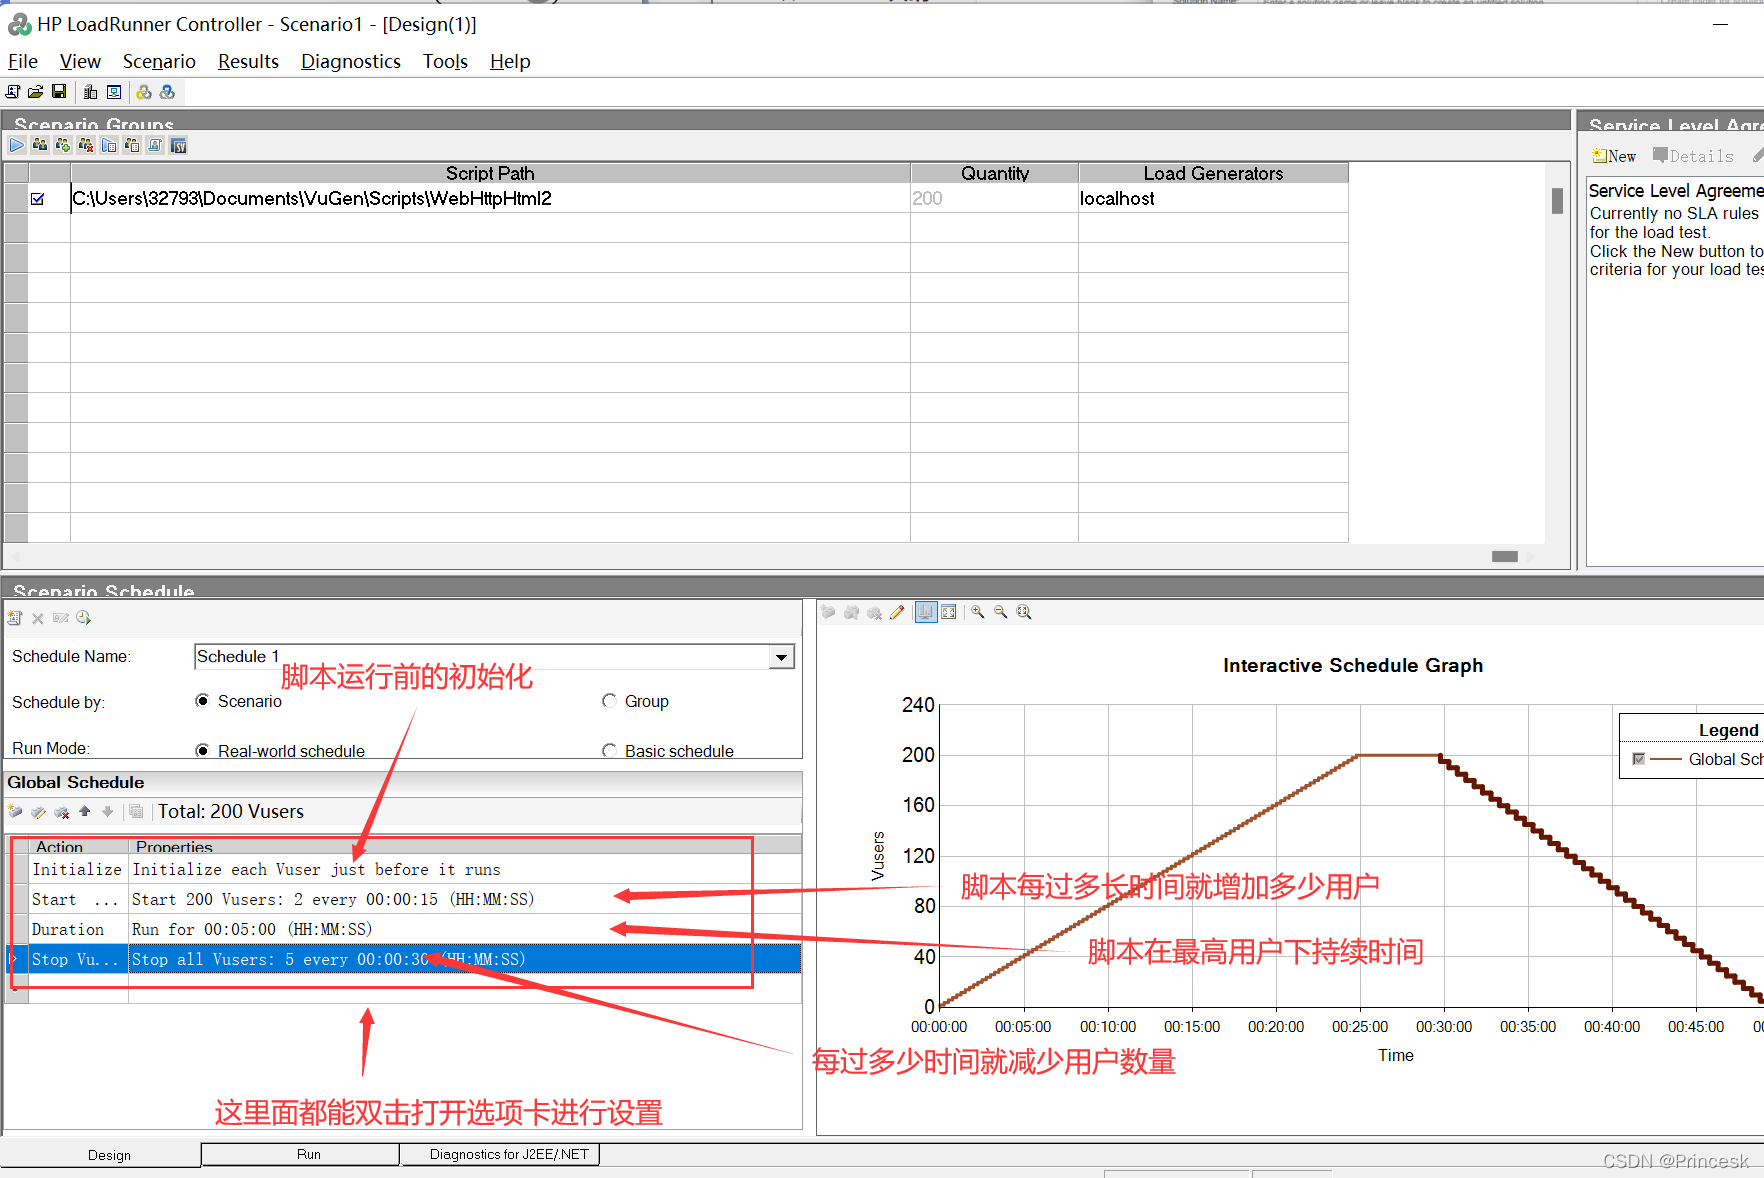Open the View menu
The image size is (1764, 1178).
click(x=80, y=61)
